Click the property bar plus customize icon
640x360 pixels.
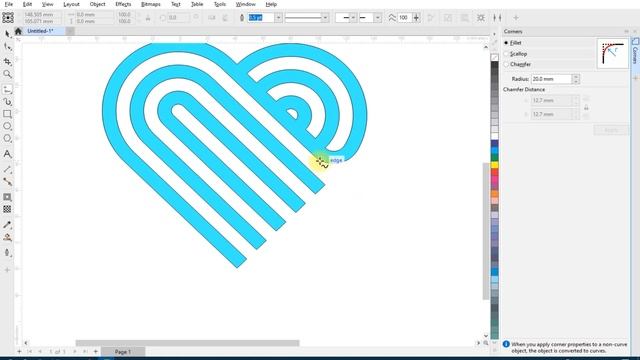516,18
